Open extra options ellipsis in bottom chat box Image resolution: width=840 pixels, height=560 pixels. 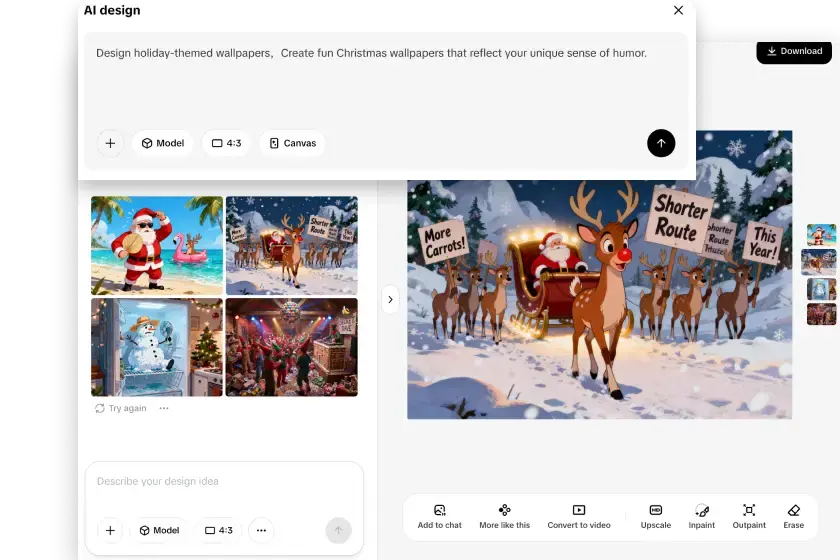coord(261,531)
